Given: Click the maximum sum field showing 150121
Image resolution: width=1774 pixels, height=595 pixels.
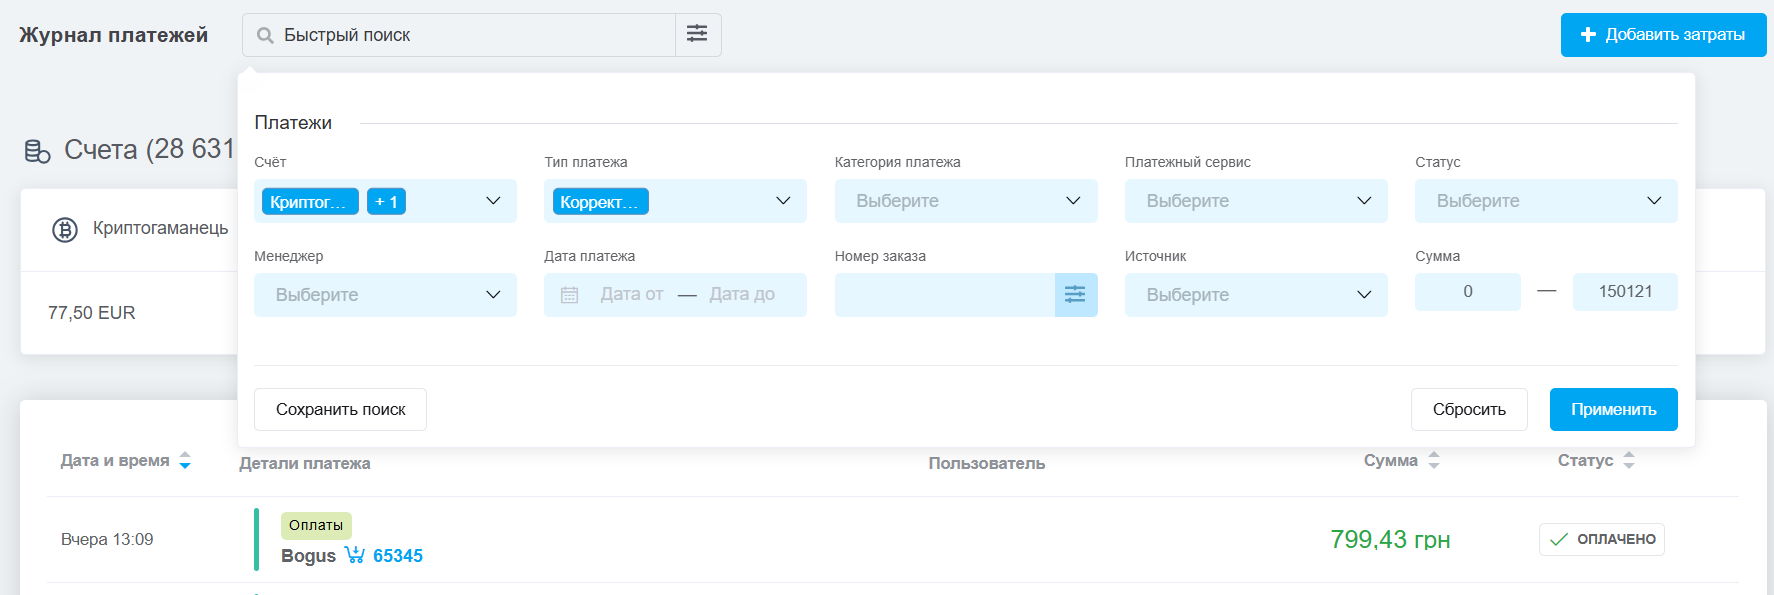Looking at the screenshot, I should (1624, 292).
